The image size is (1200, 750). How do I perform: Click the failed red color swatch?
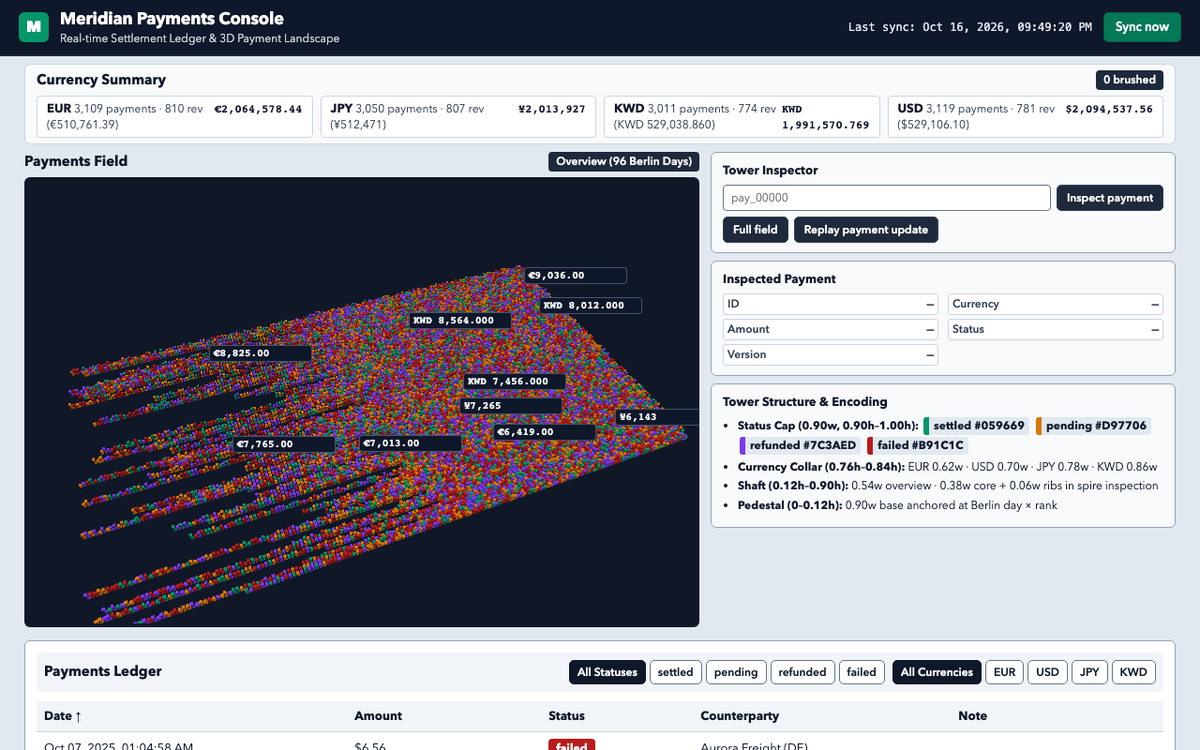[871, 446]
